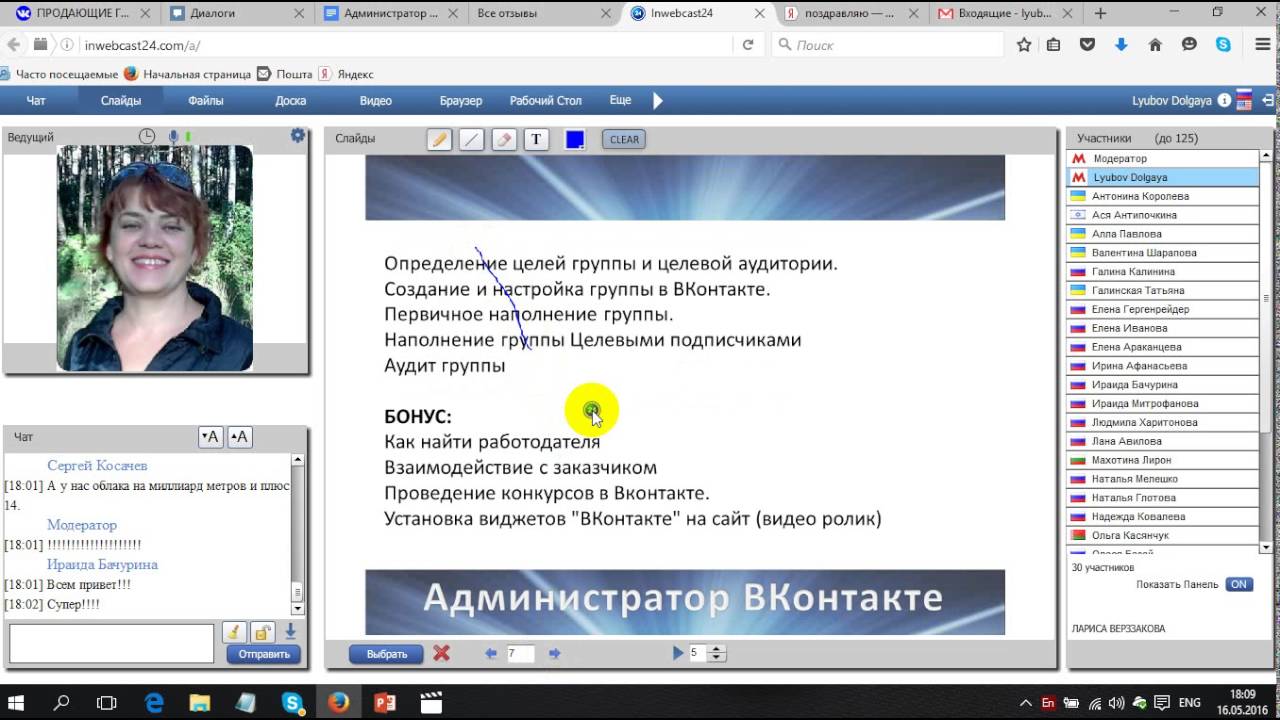Select the pencil drawing tool
1280x720 pixels.
[439, 139]
